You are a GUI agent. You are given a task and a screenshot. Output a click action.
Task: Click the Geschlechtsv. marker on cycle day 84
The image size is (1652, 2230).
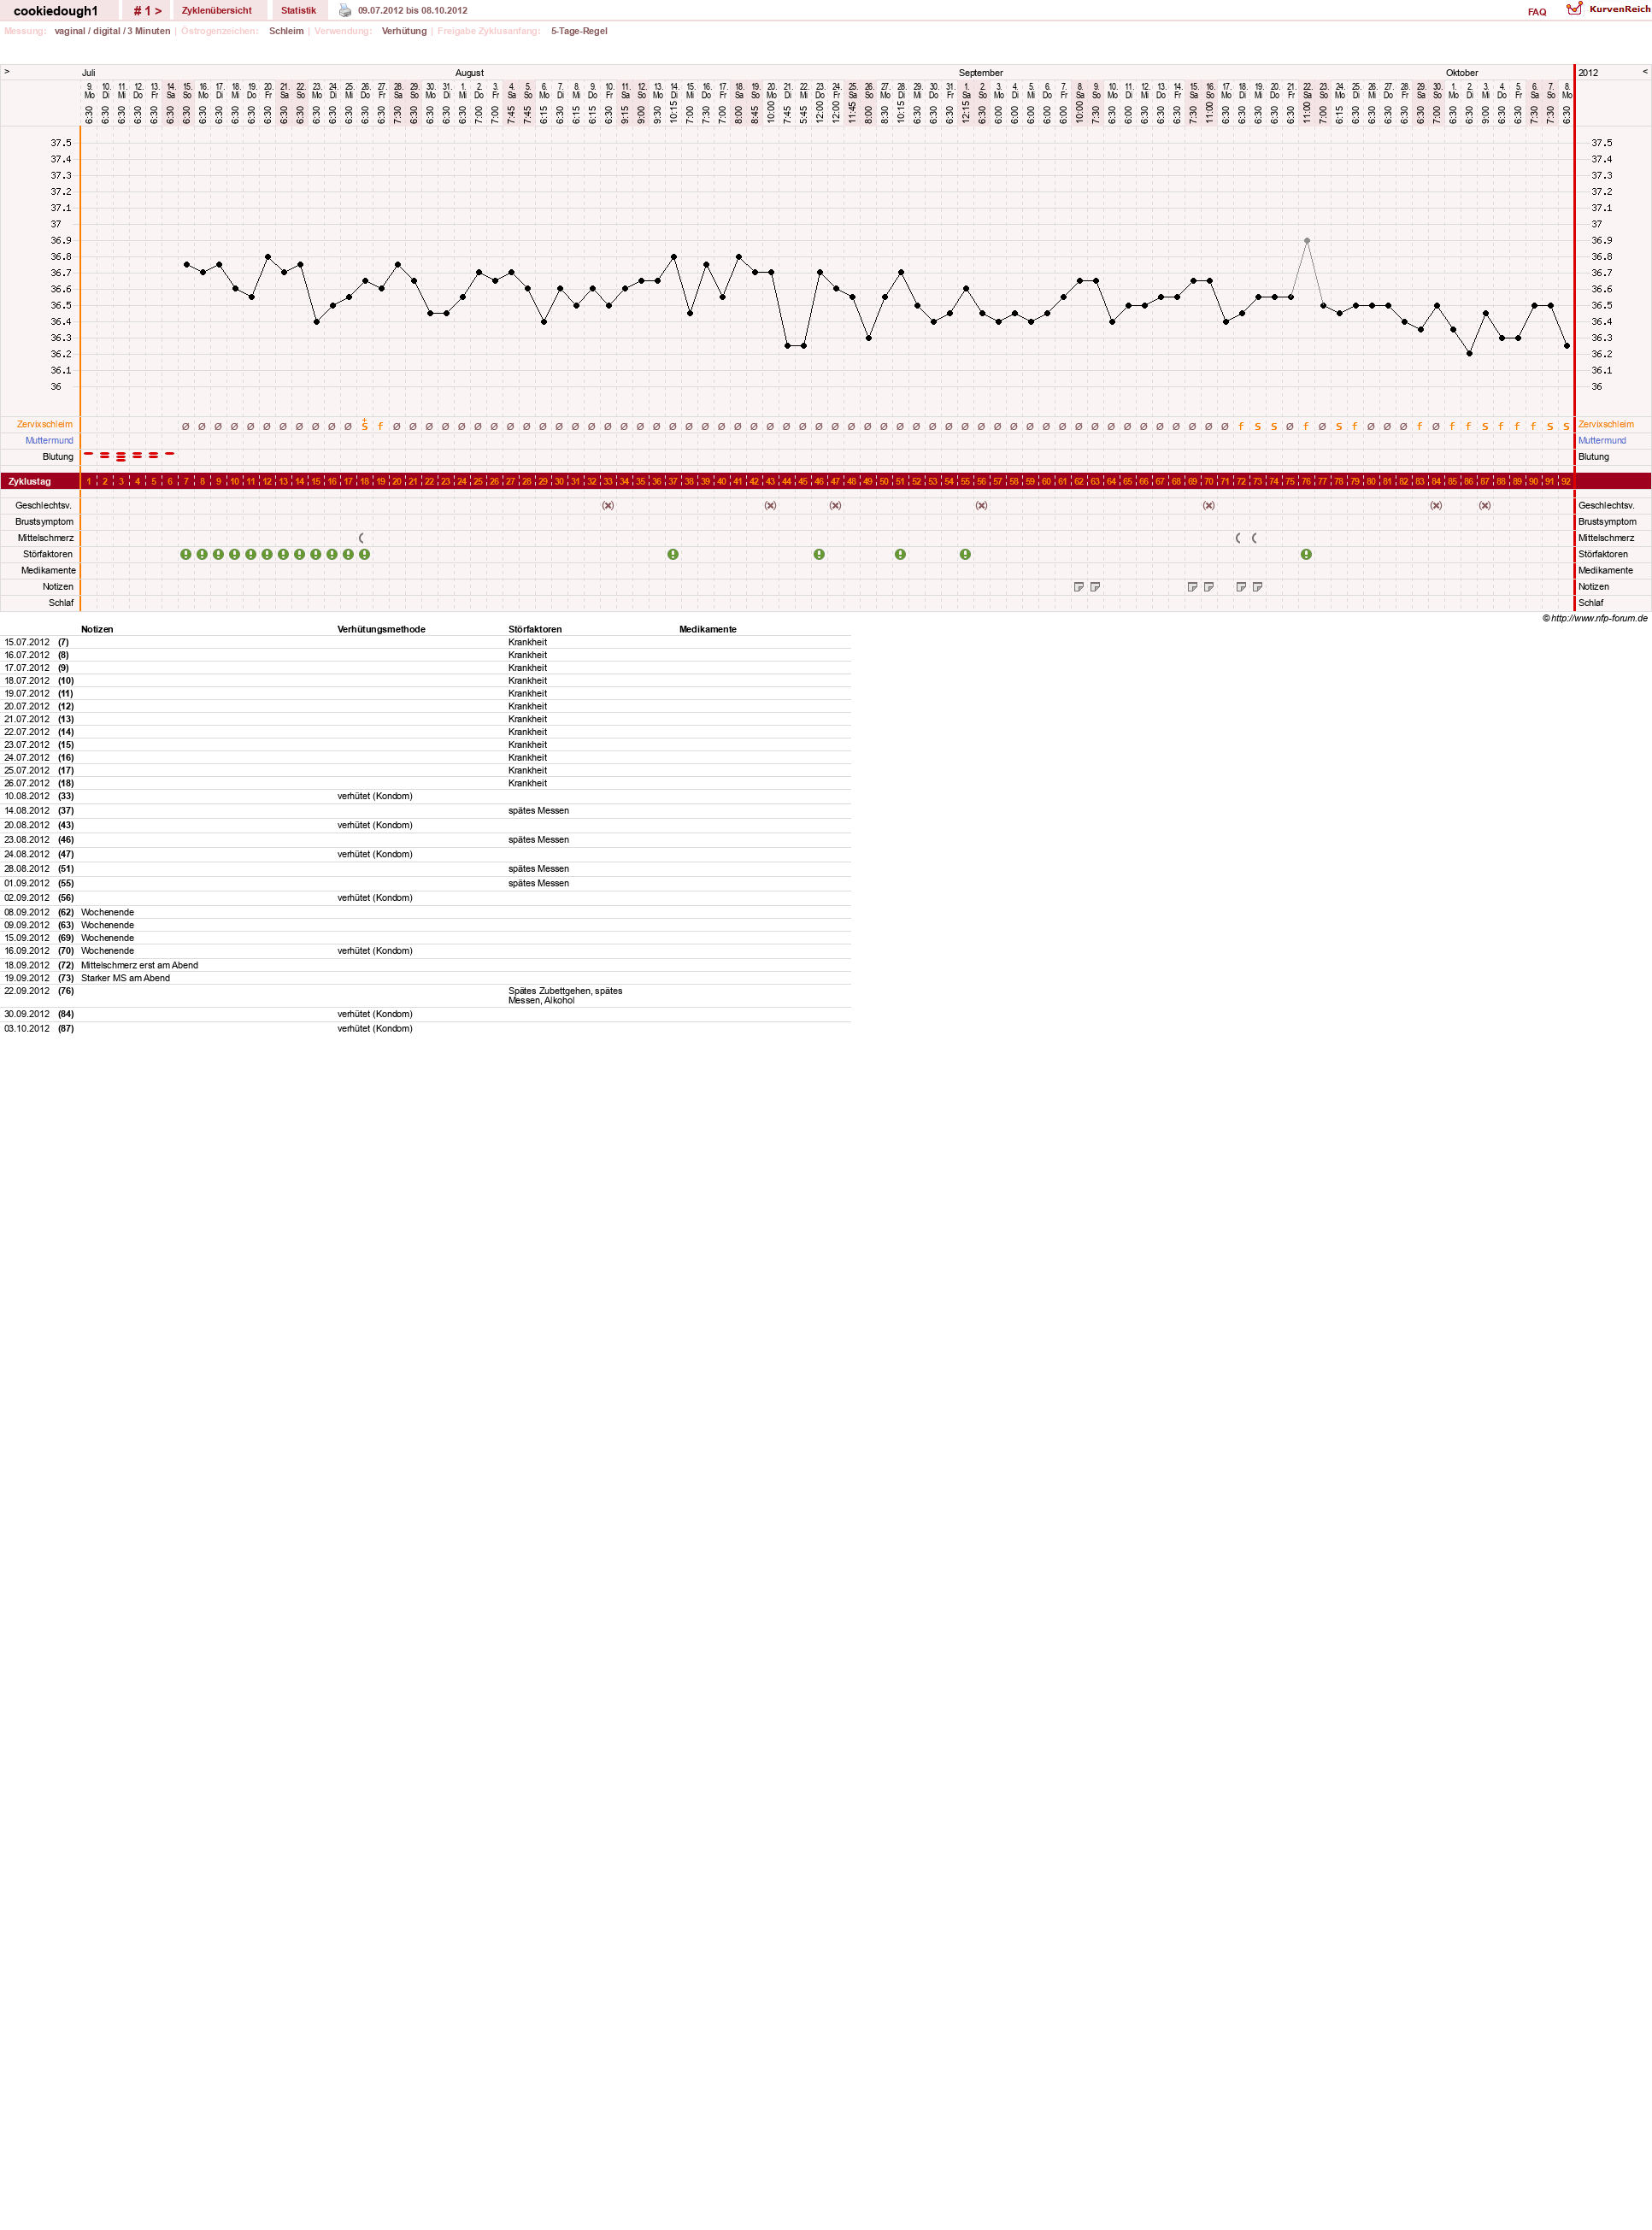pos(1436,506)
